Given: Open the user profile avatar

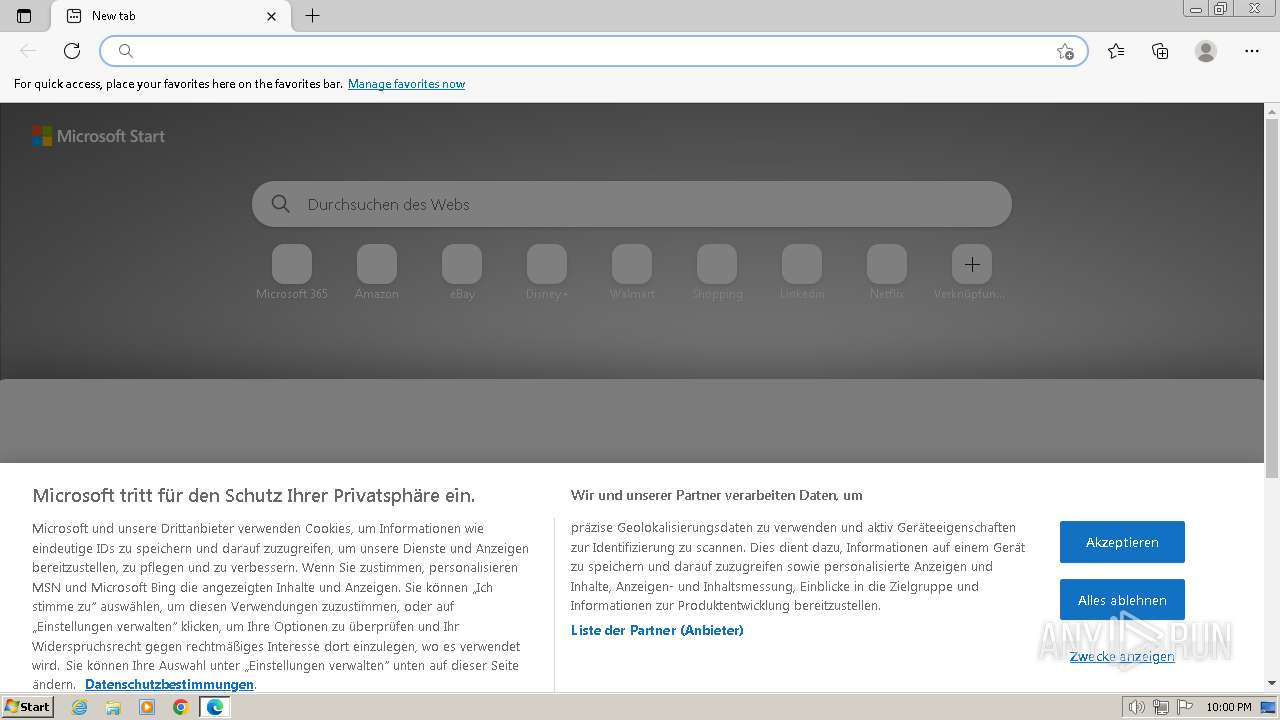Looking at the screenshot, I should pos(1206,51).
